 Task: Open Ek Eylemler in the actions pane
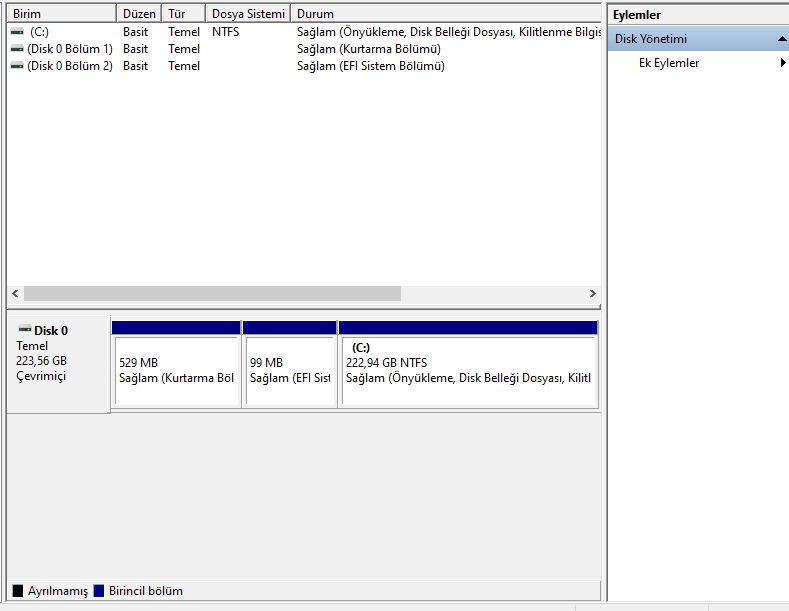(x=669, y=63)
